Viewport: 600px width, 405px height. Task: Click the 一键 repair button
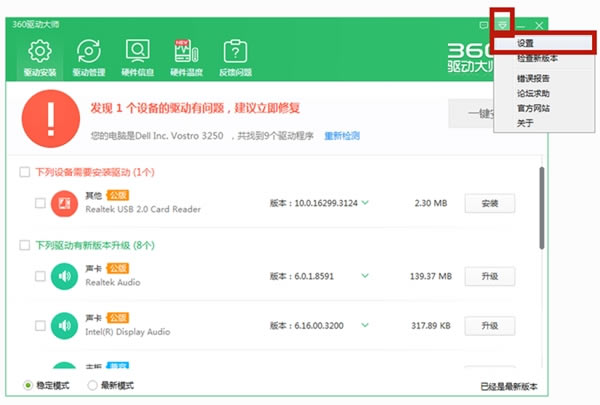click(471, 114)
